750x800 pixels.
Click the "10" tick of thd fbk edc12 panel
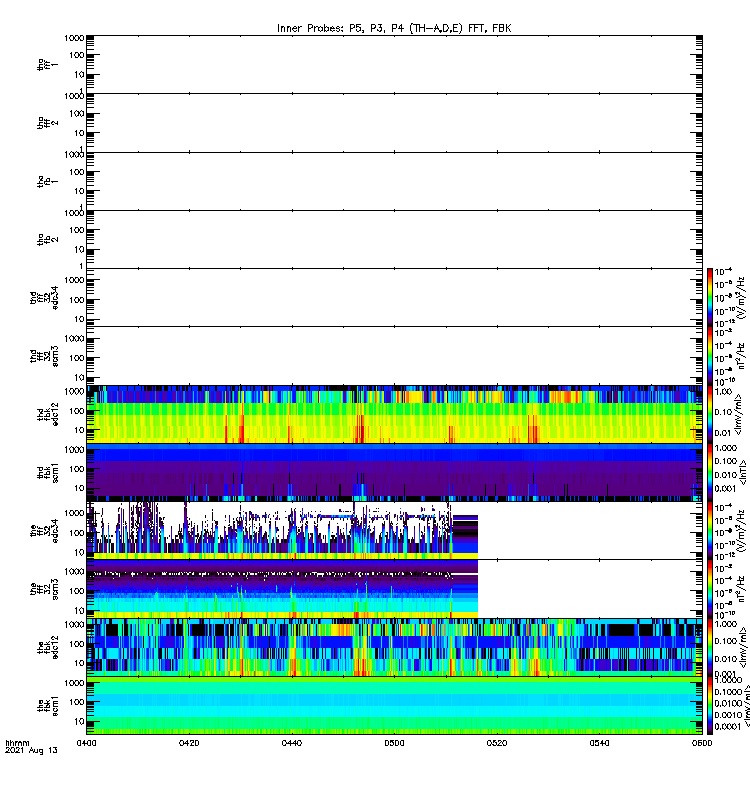(x=79, y=430)
